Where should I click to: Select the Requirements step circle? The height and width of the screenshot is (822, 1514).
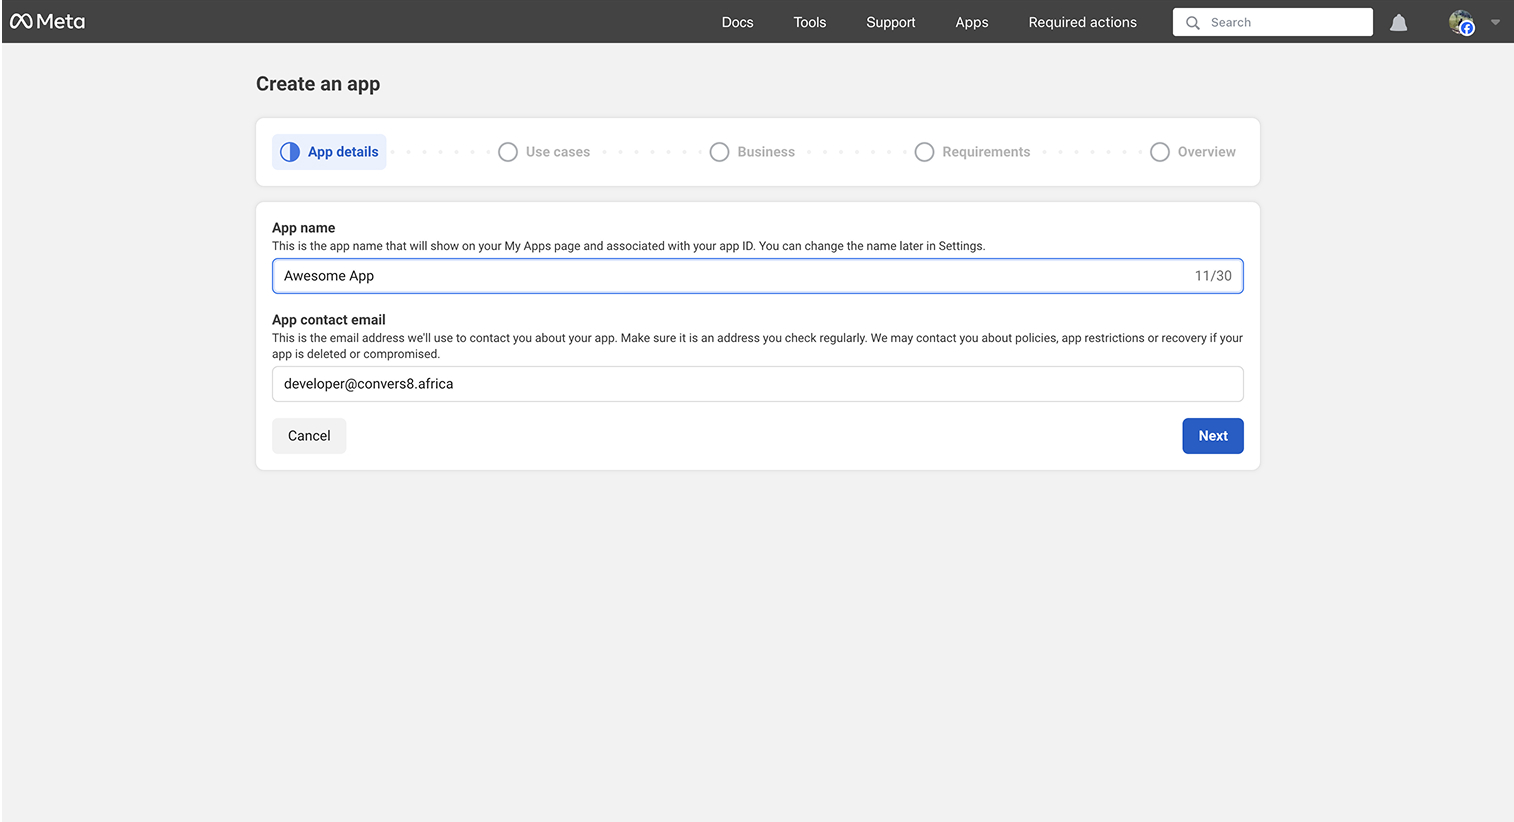coord(924,151)
